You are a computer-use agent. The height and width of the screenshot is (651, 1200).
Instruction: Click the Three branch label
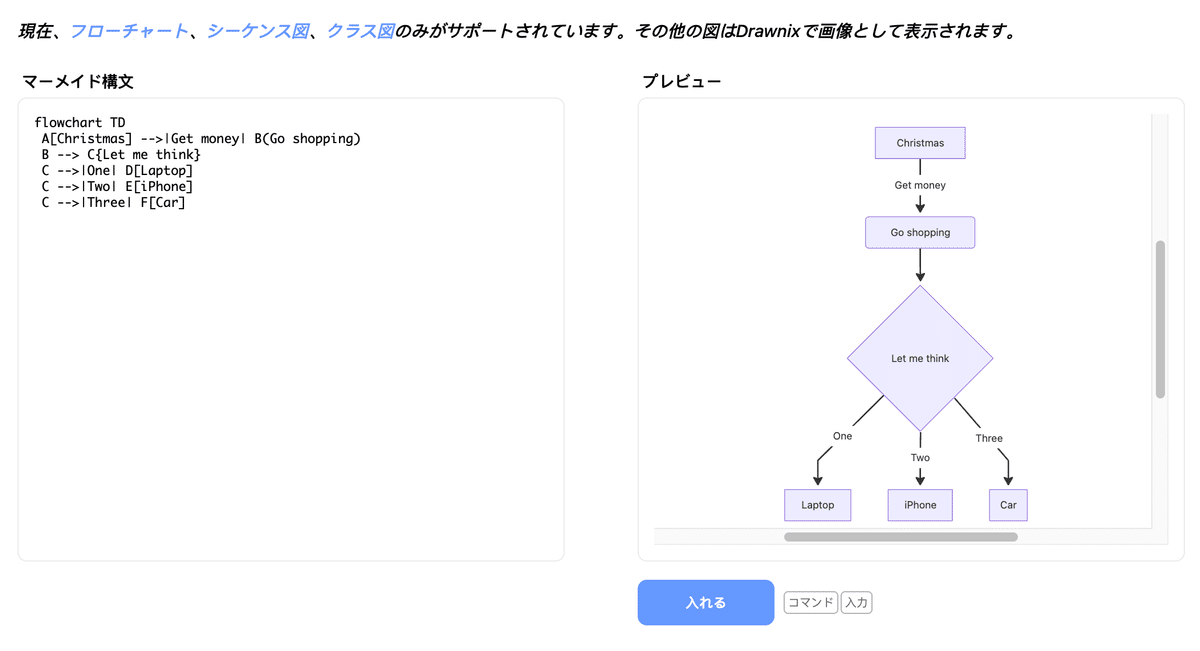[x=988, y=437]
